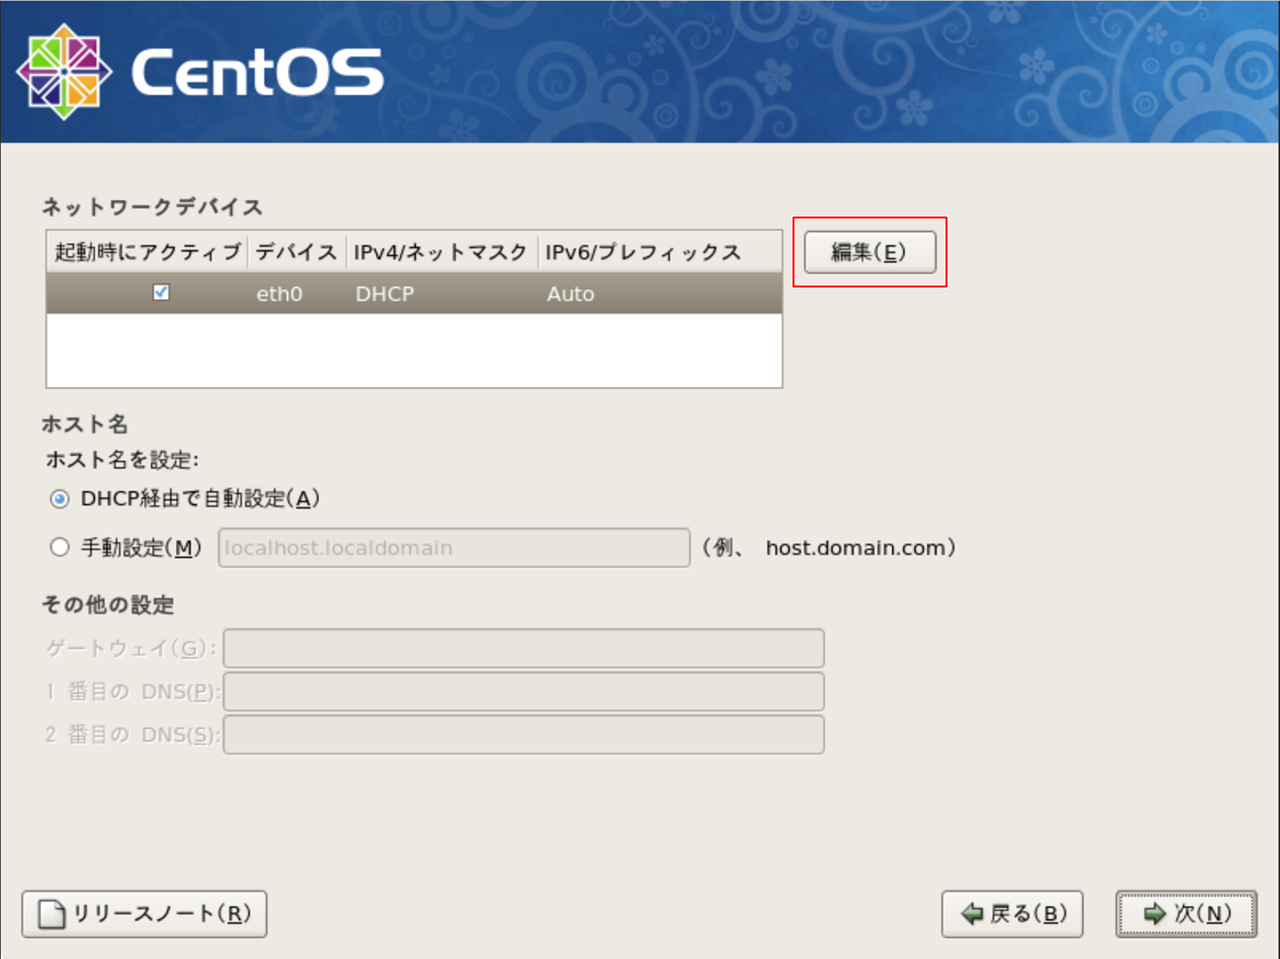Viewport: 1280px width, 959px height.
Task: Click the green back arrow icon
Action: click(971, 913)
